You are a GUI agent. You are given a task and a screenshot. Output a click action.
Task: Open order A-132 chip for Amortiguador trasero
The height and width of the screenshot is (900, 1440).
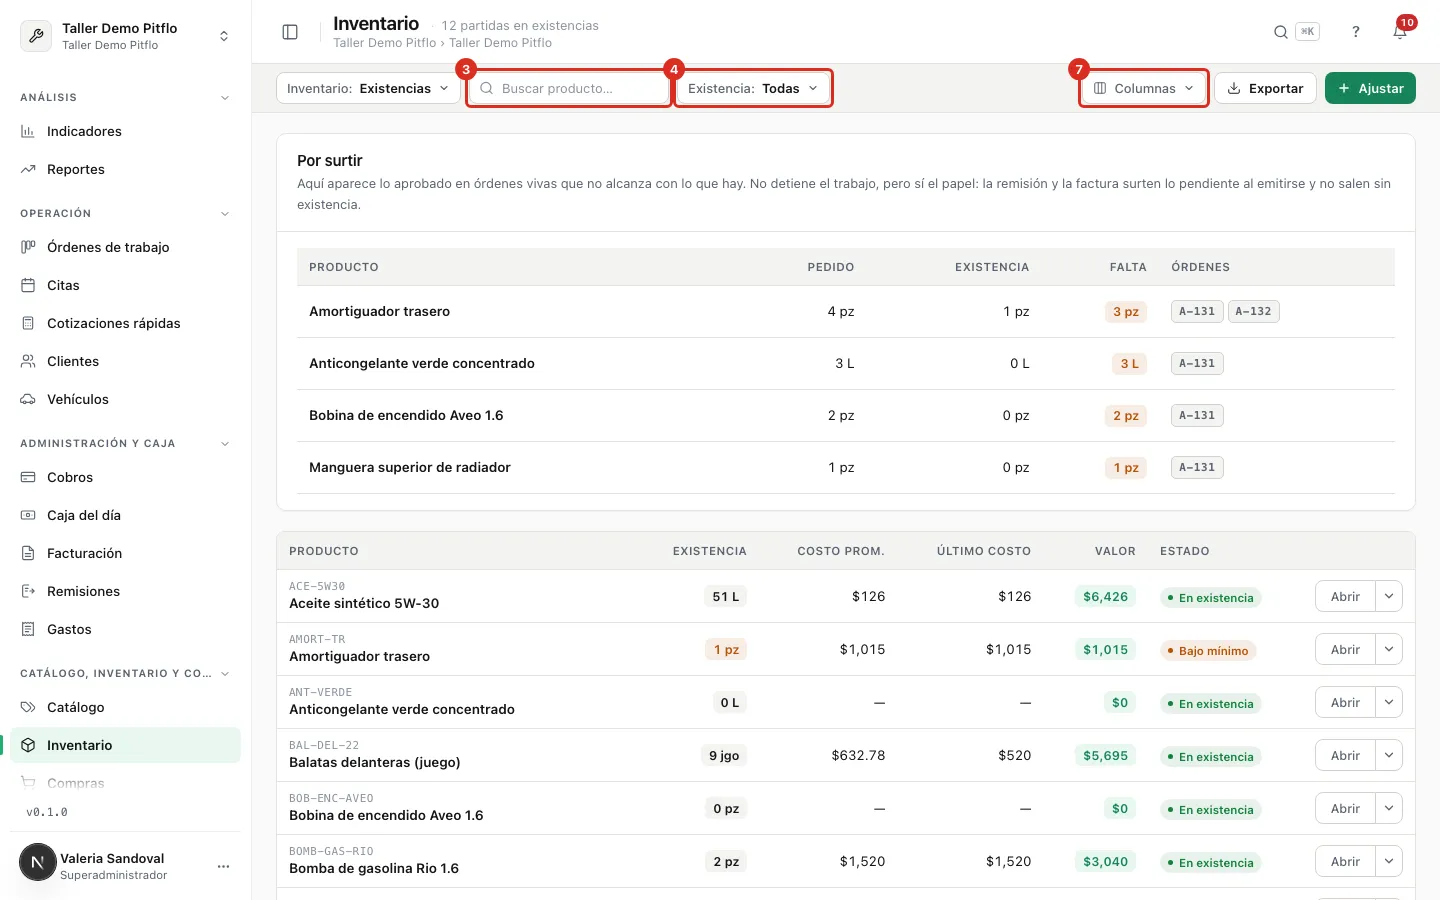tap(1253, 311)
